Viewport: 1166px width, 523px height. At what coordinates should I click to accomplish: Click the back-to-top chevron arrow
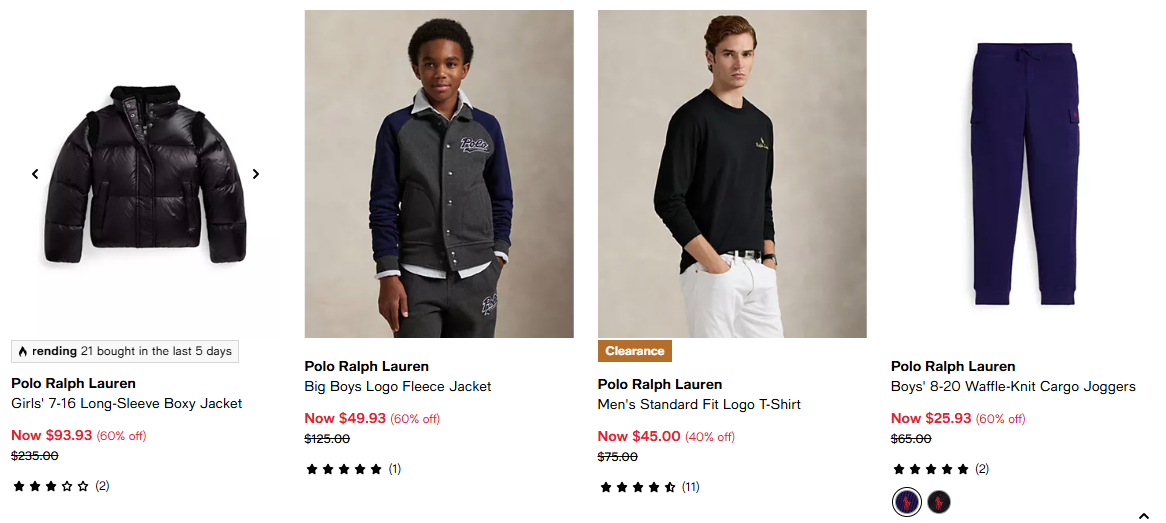click(x=1144, y=516)
